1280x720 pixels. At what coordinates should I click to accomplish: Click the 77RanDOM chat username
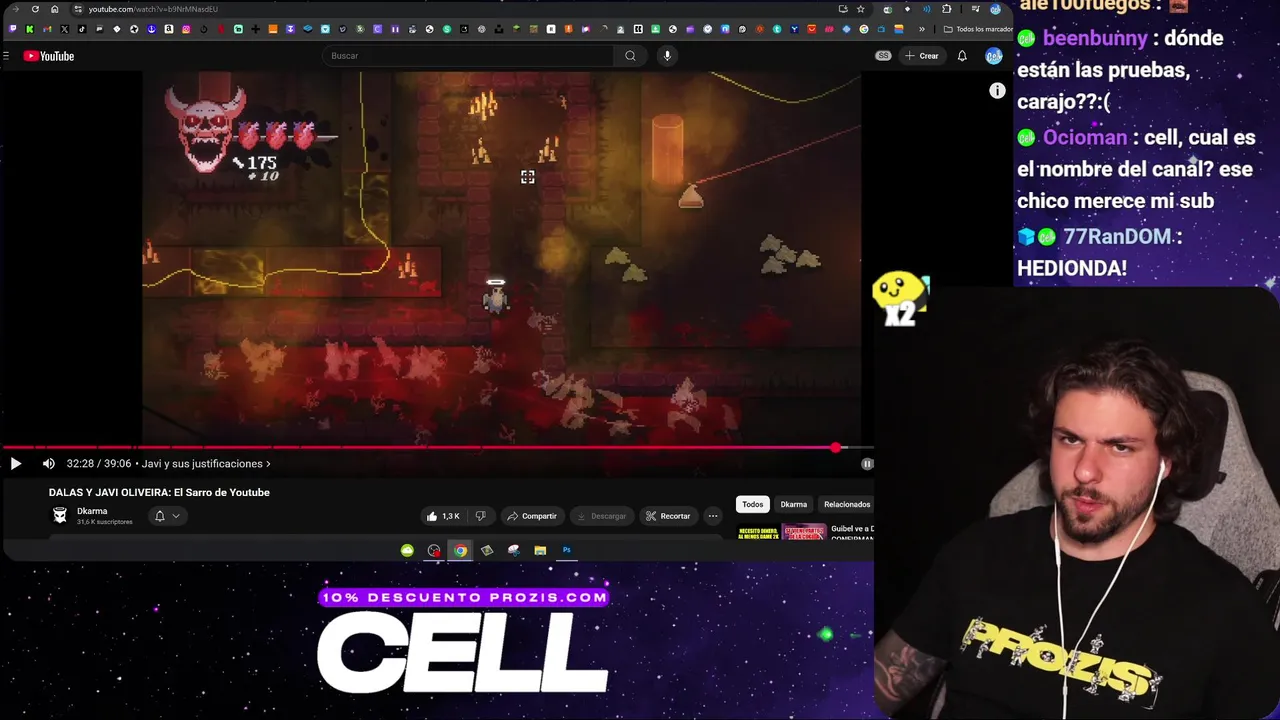[x=1116, y=237]
